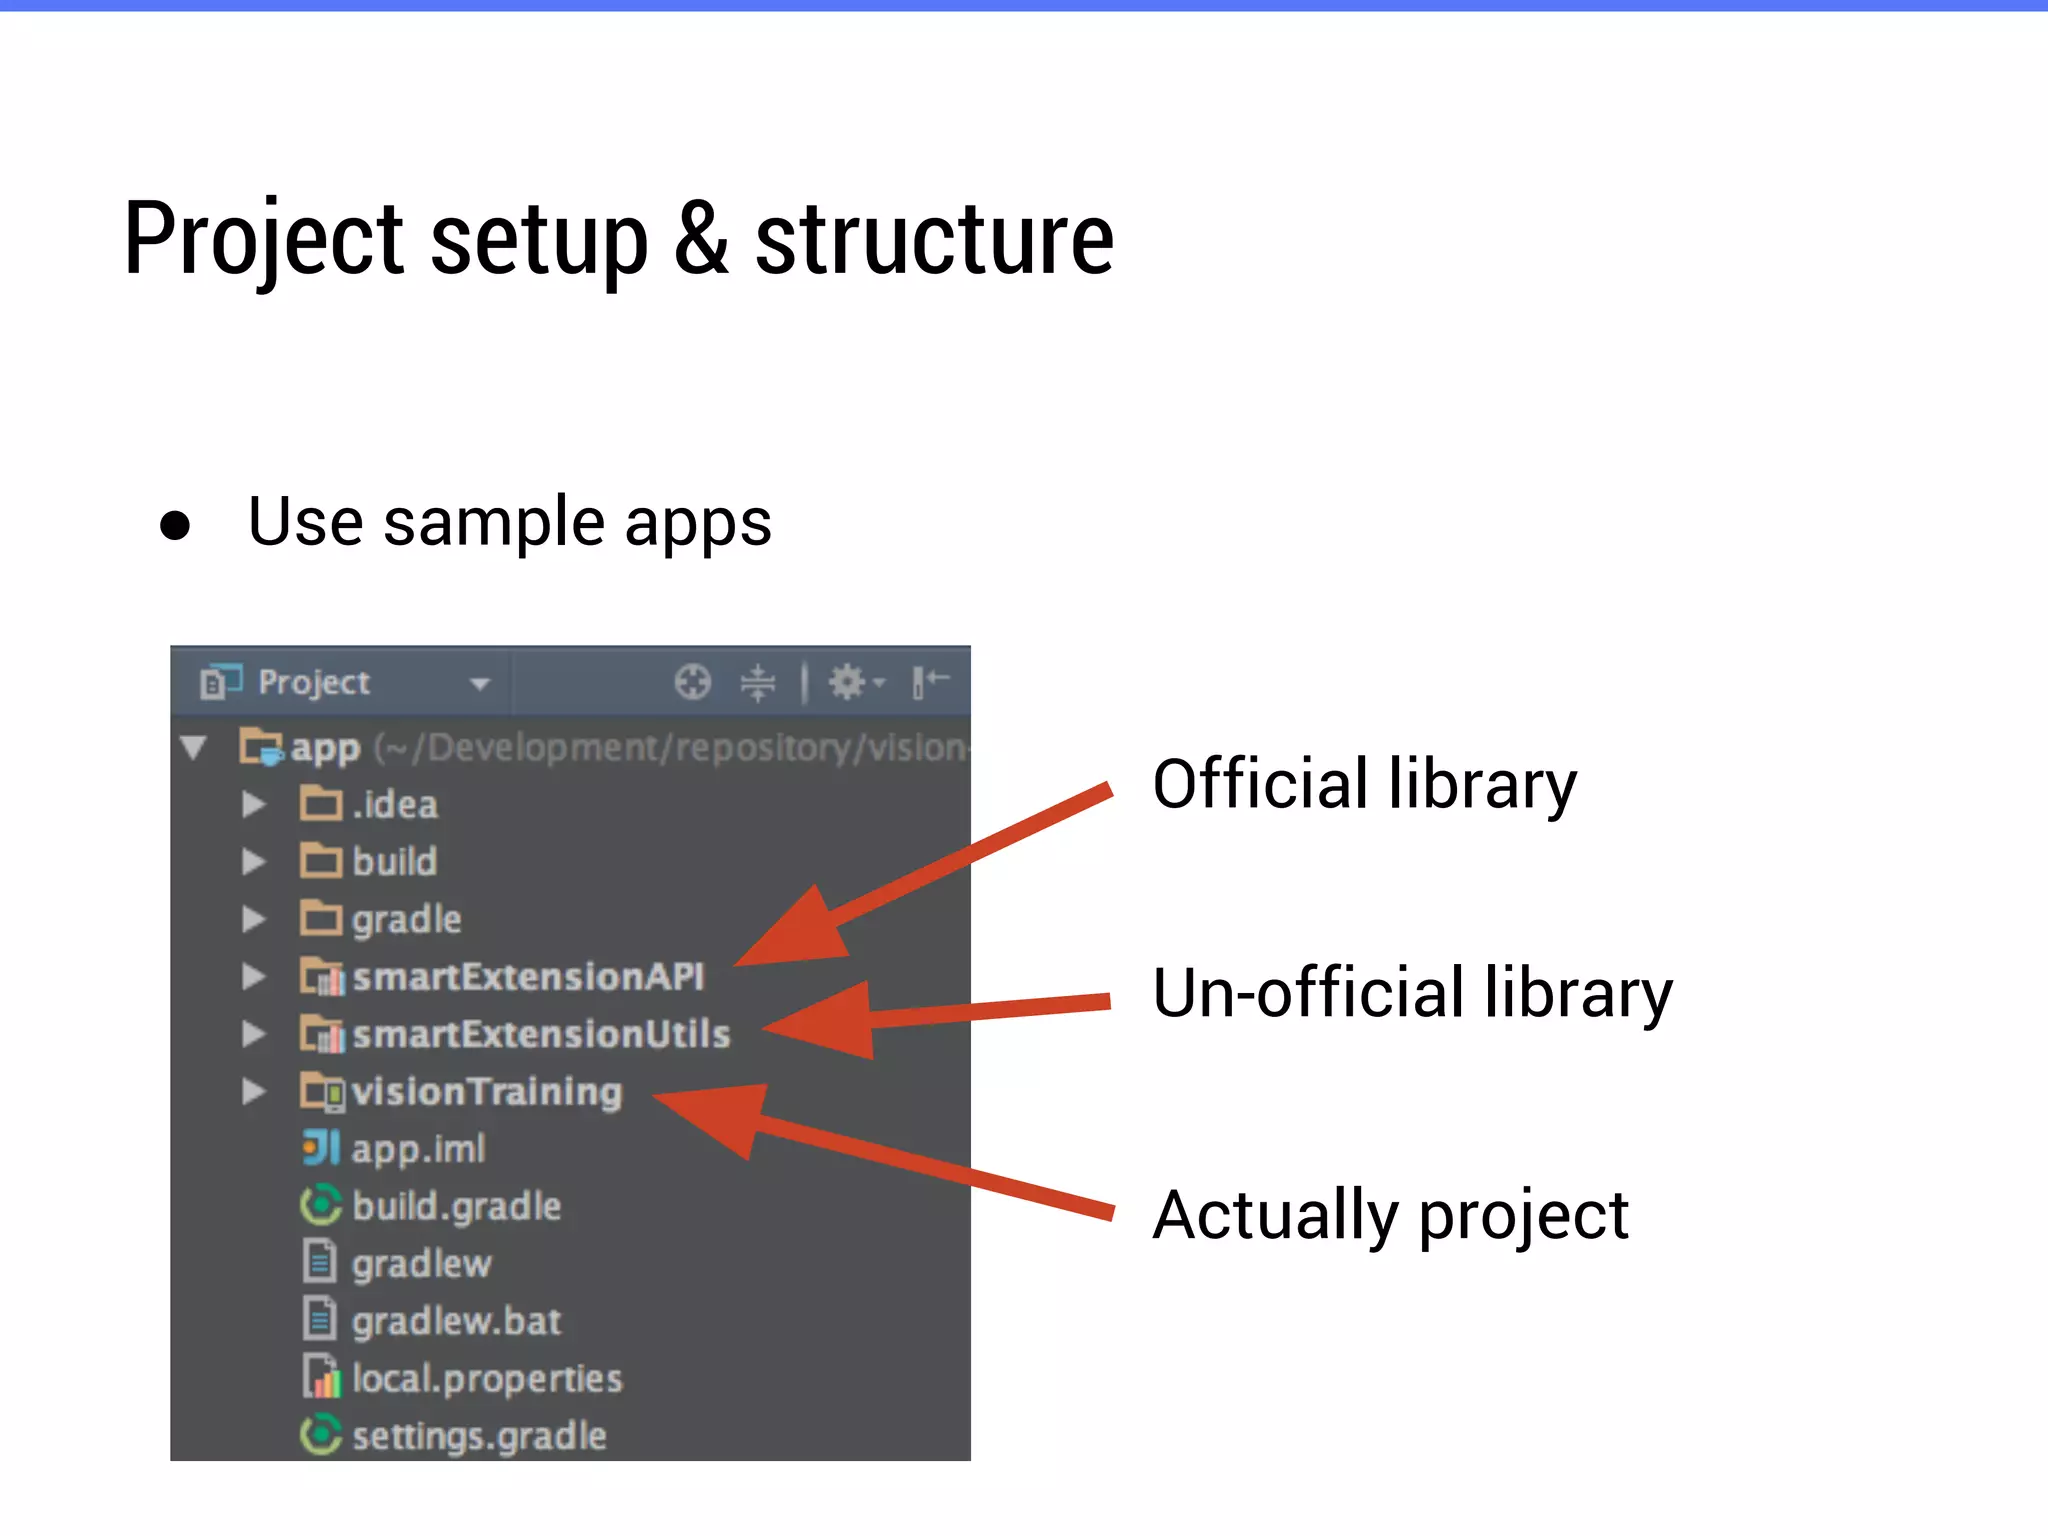Select the build folder name
This screenshot has width=2048, height=1536.
395,862
